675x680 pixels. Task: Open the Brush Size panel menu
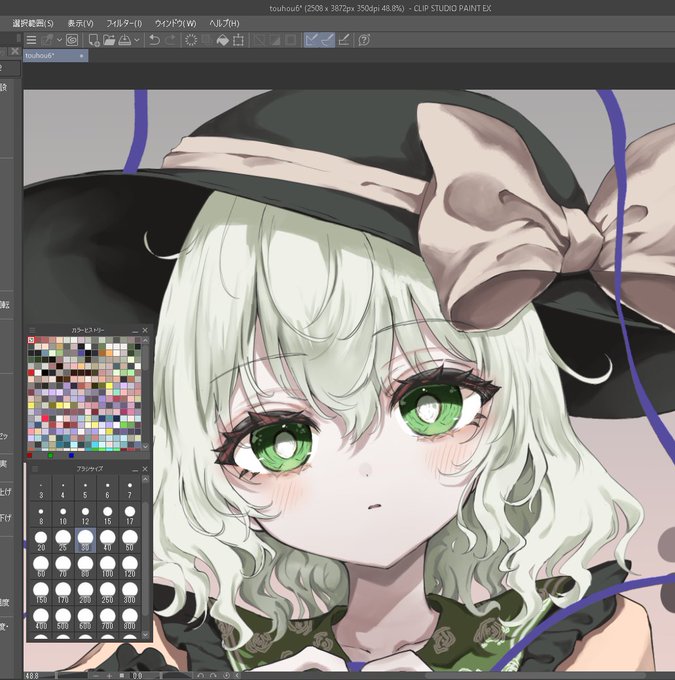coord(35,469)
